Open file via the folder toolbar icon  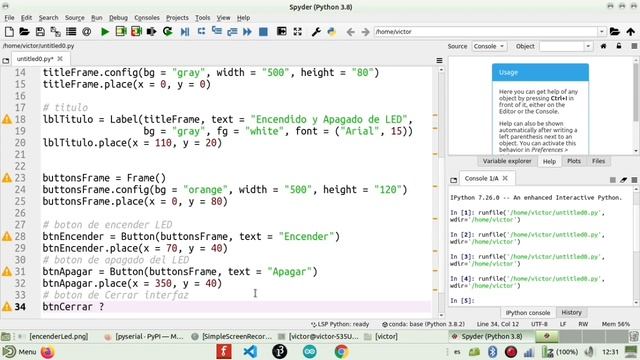[x=24, y=31]
